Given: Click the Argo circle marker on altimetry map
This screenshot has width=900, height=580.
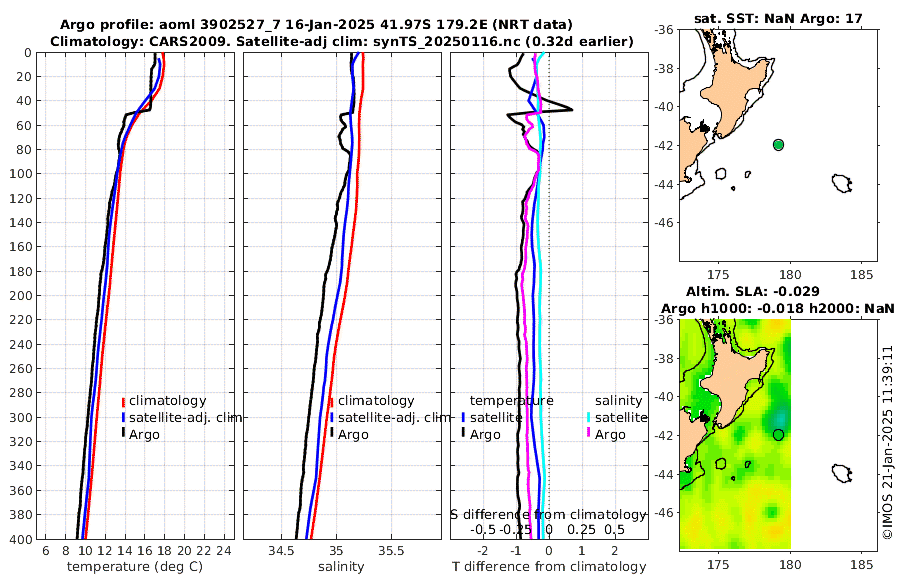Looking at the screenshot, I should tap(778, 435).
